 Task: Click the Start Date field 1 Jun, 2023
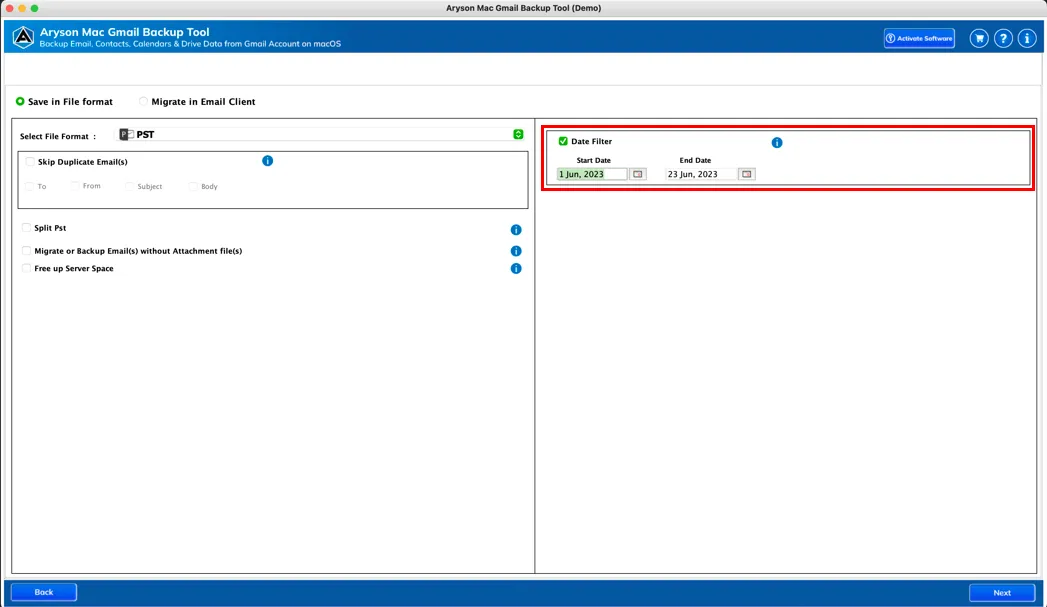[592, 174]
